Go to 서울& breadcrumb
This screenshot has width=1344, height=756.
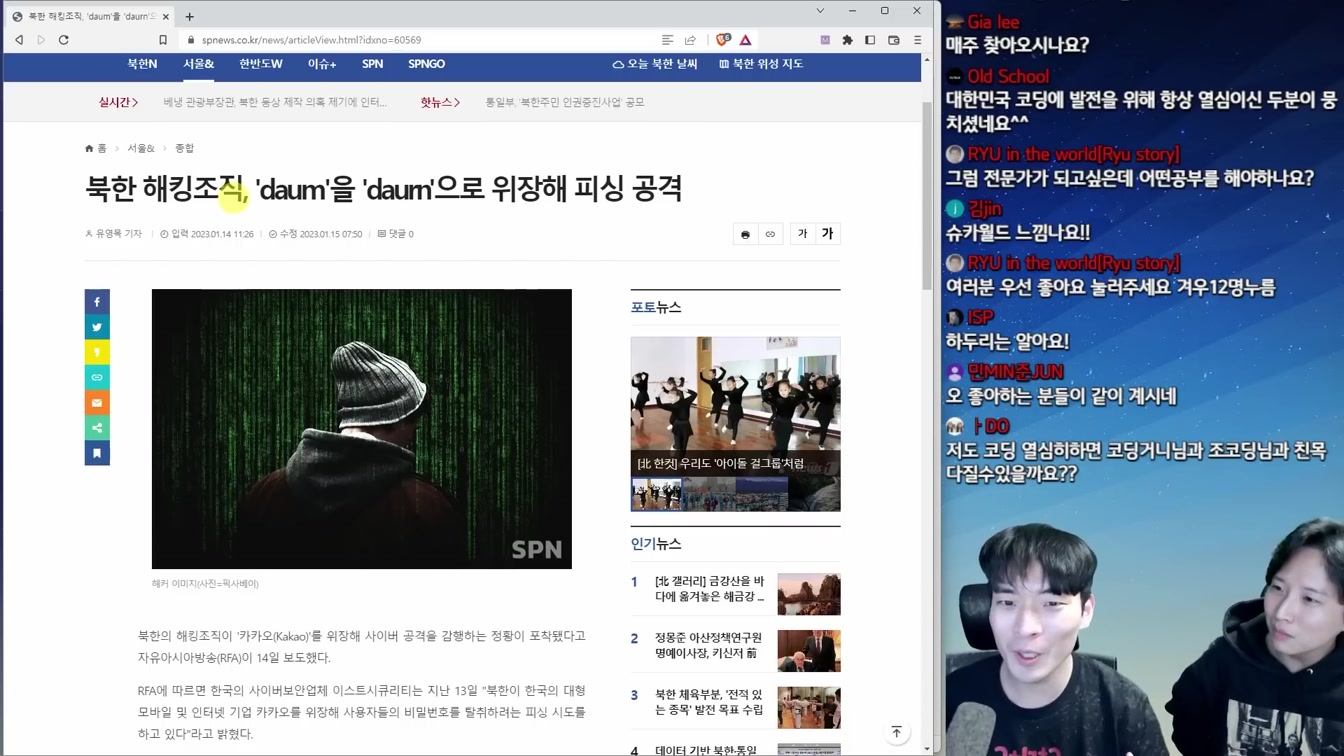(x=141, y=148)
